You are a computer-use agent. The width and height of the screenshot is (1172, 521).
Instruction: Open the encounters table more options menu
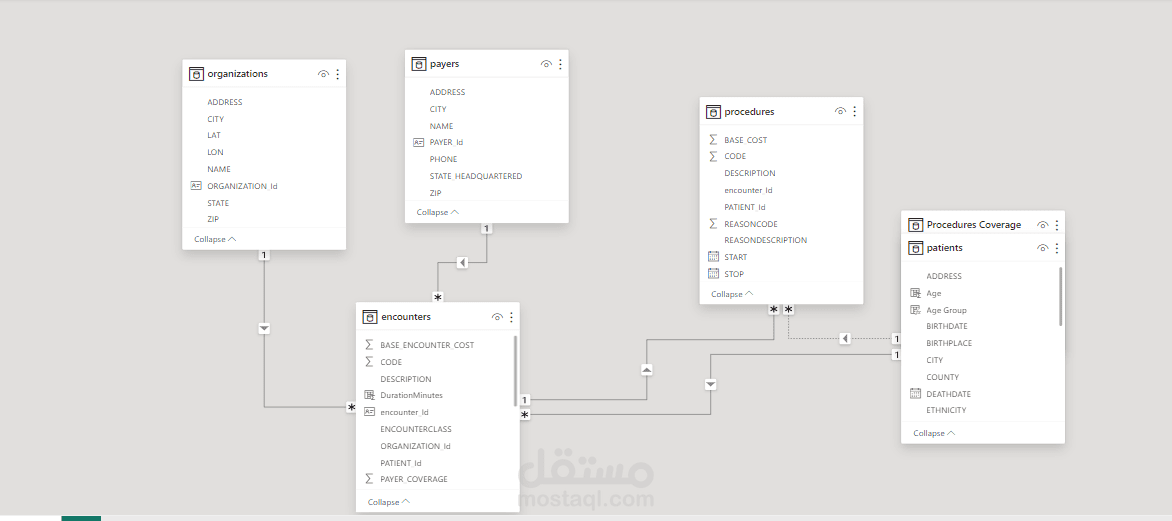511,317
